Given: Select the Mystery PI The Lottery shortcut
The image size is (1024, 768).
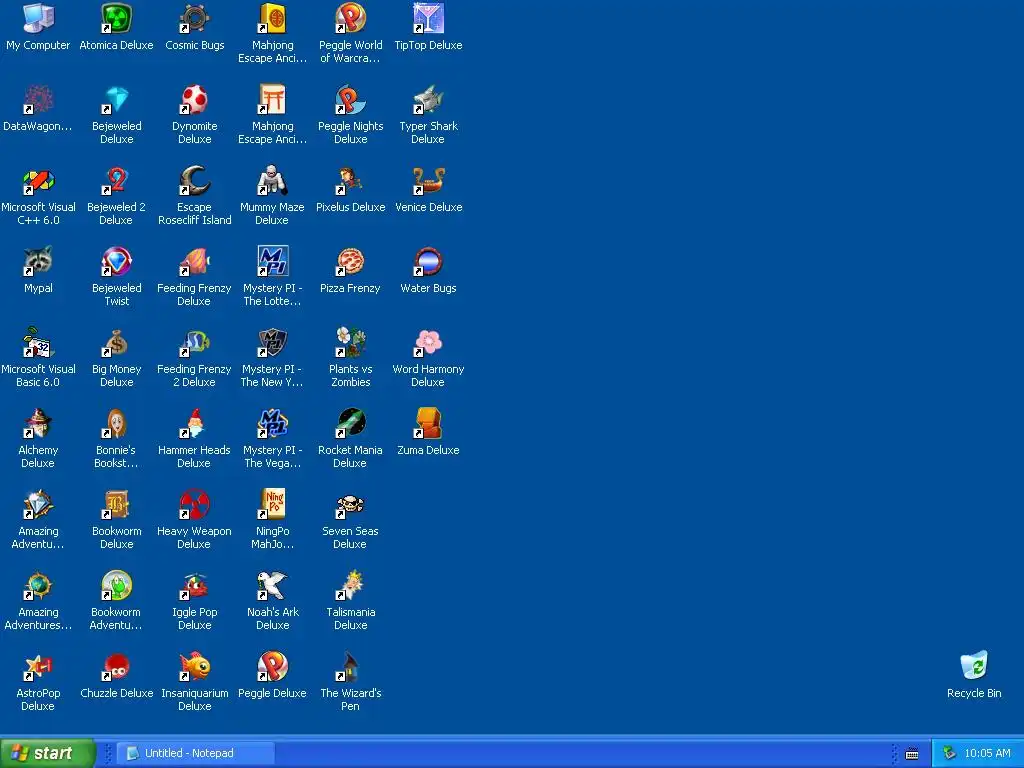Looking at the screenshot, I should 272,261.
